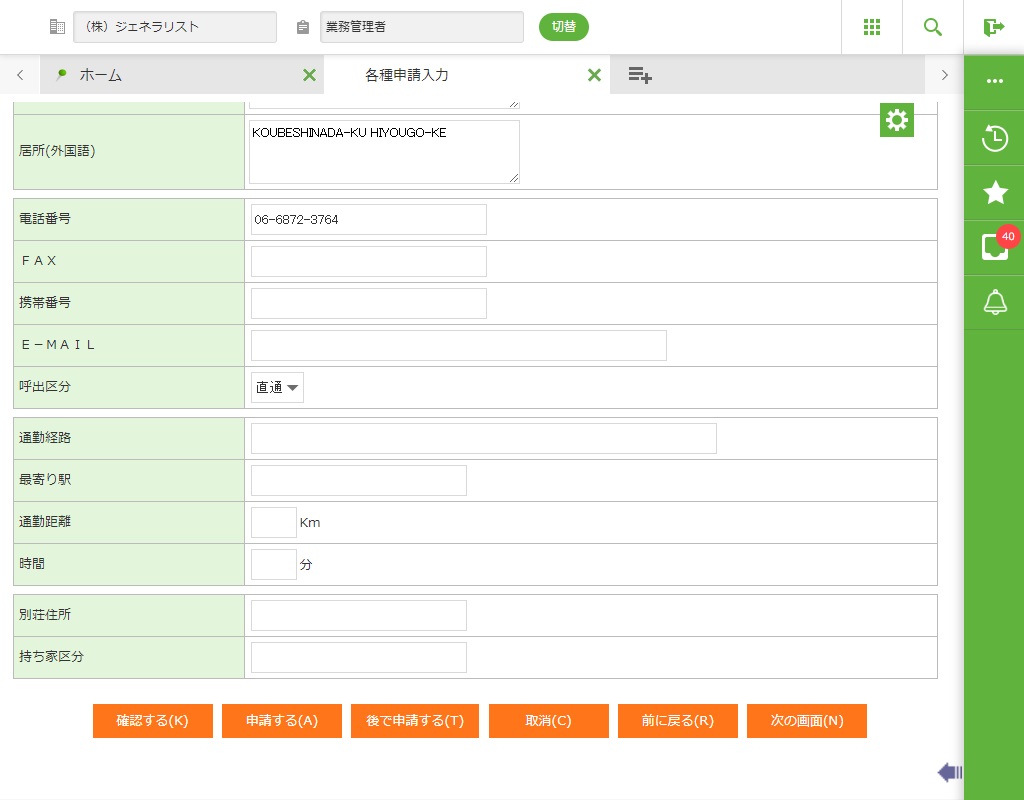
Task: Click the 申請する(A) button
Action: [x=282, y=721]
